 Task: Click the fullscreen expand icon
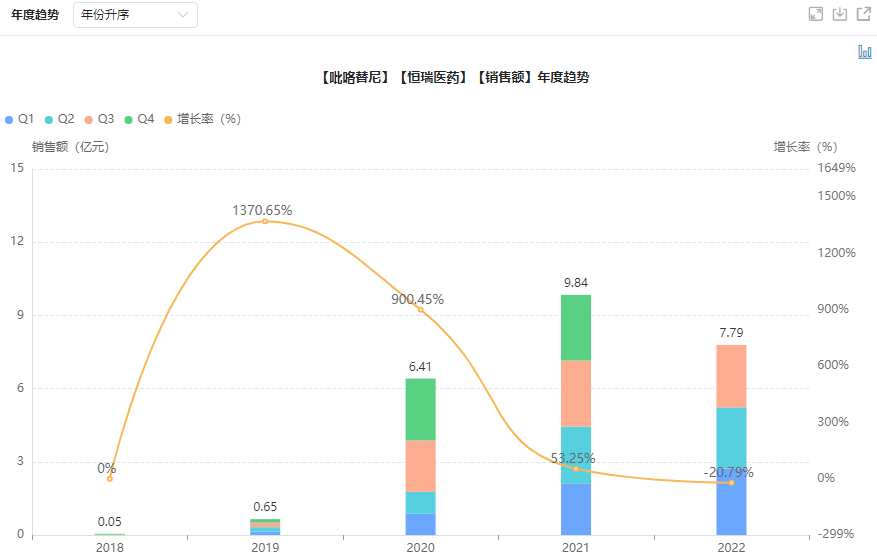815,14
